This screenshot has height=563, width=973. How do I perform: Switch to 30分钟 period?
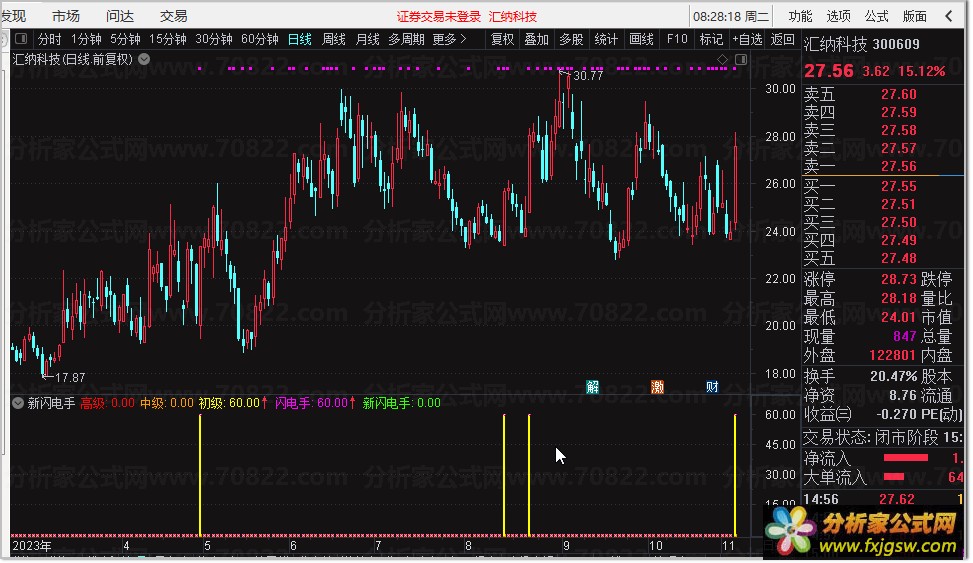point(213,40)
